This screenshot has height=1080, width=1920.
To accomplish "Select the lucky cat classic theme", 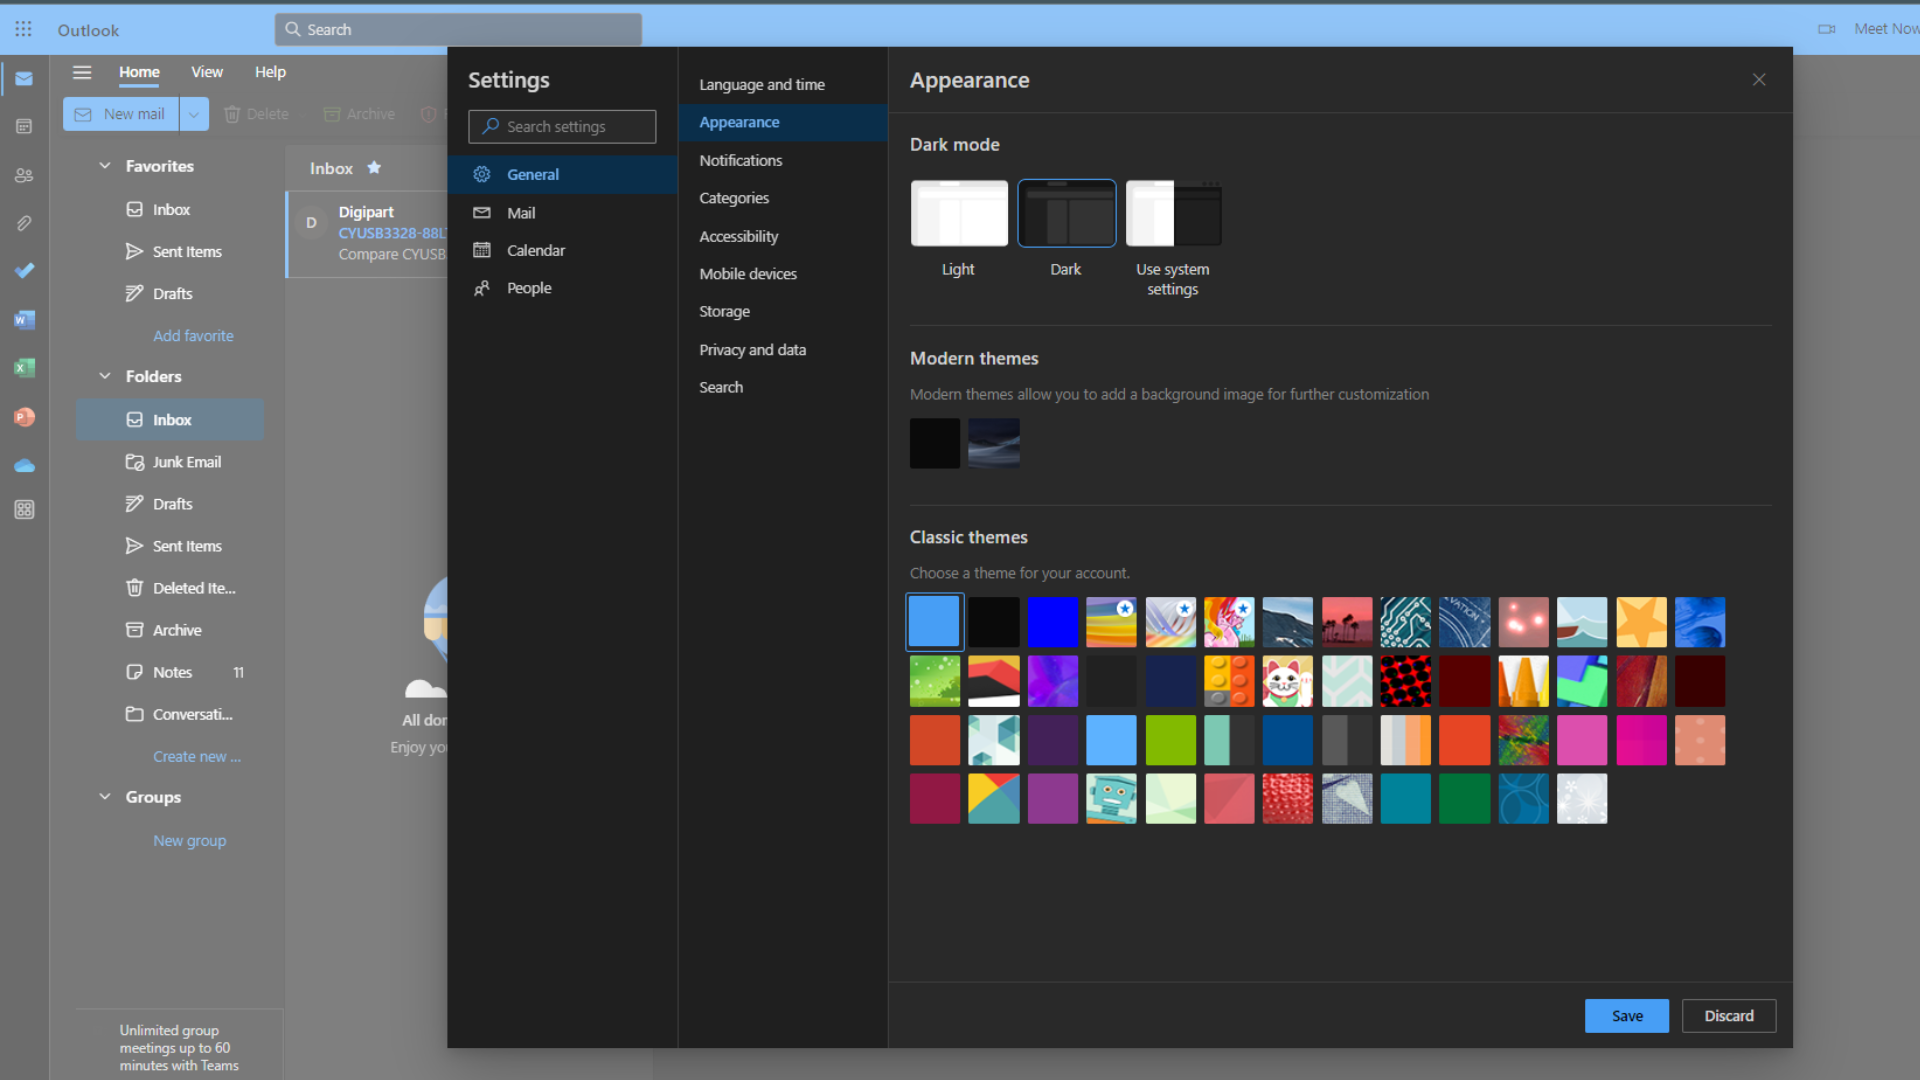I will point(1288,681).
